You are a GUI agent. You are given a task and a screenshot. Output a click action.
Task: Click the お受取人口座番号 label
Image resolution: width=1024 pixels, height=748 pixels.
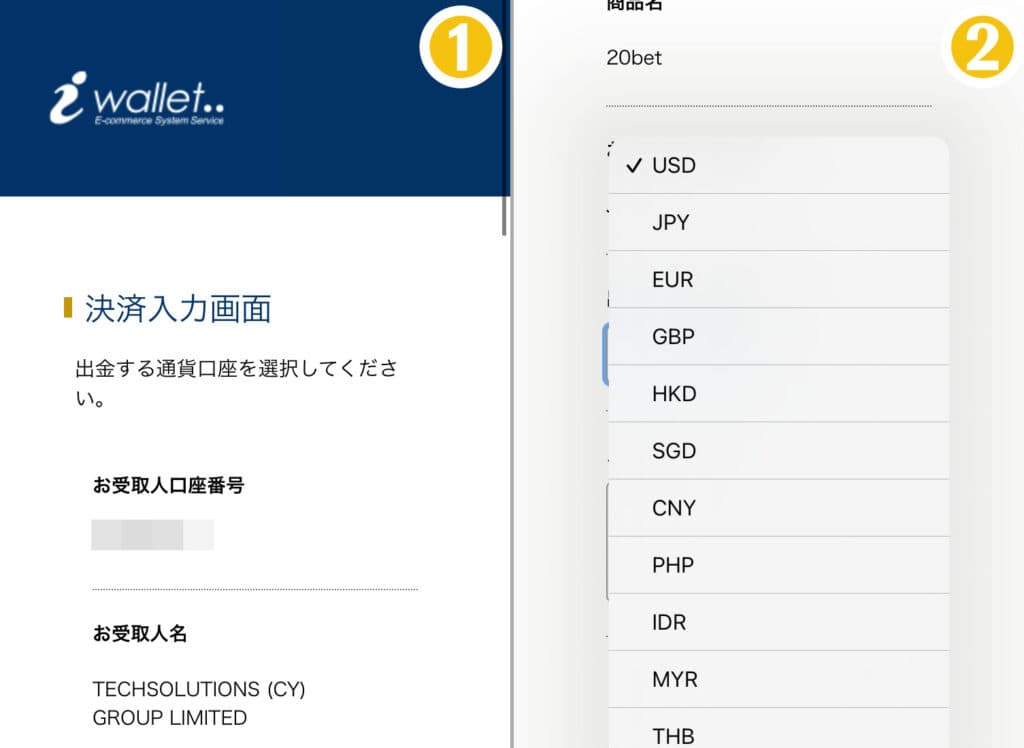pos(168,485)
